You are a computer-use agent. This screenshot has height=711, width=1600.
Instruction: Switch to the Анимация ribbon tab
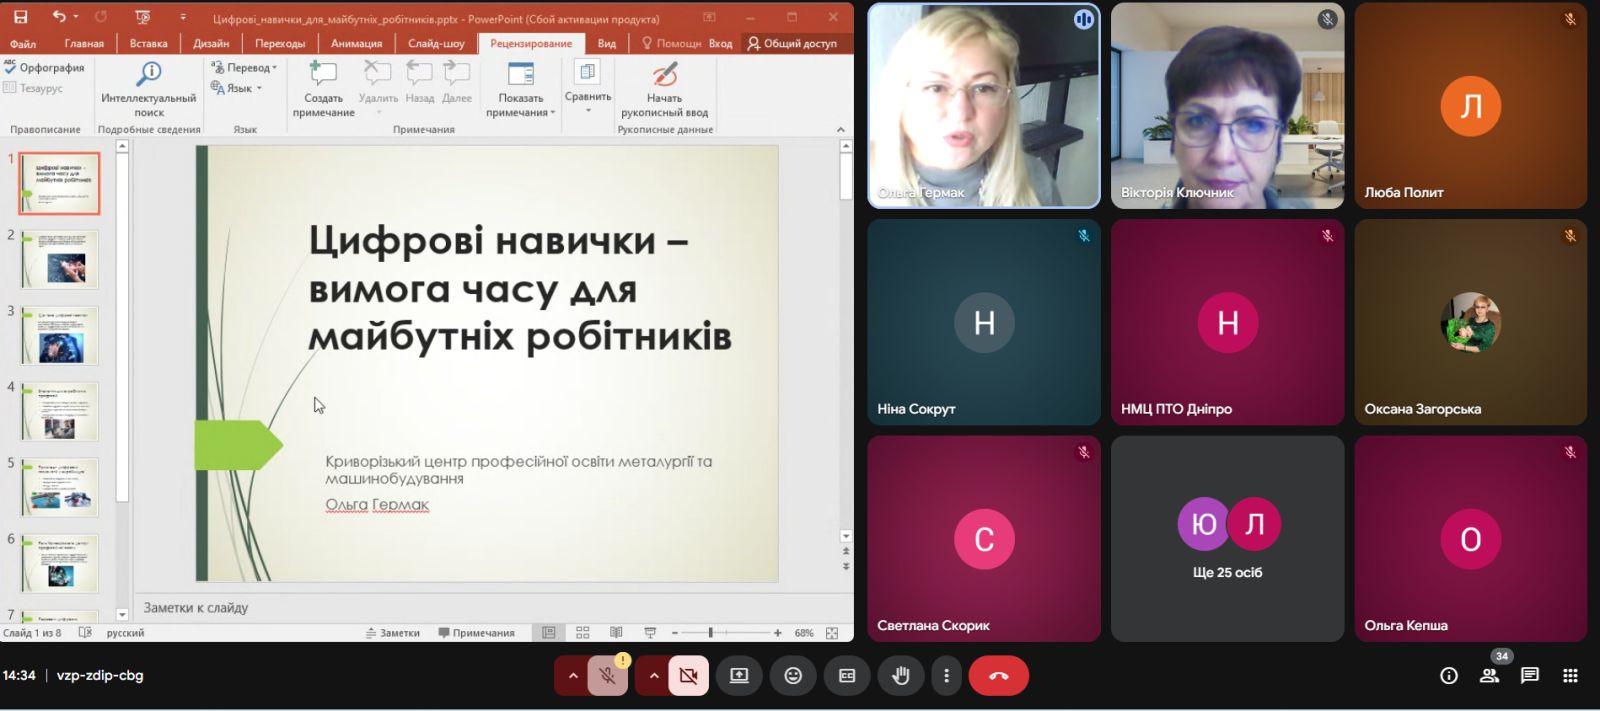click(x=356, y=43)
